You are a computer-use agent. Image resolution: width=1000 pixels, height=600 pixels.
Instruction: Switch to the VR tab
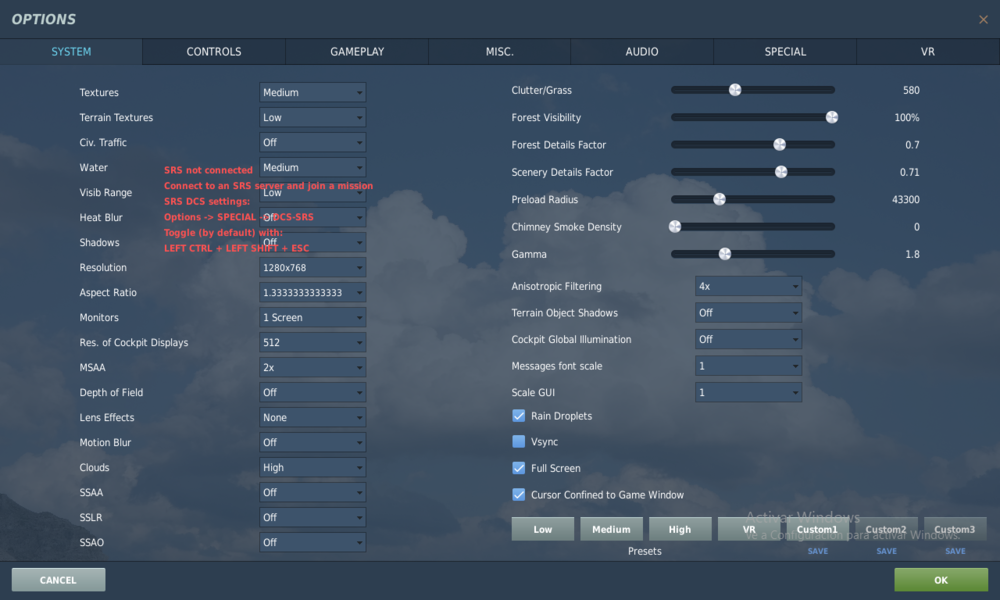(x=928, y=52)
